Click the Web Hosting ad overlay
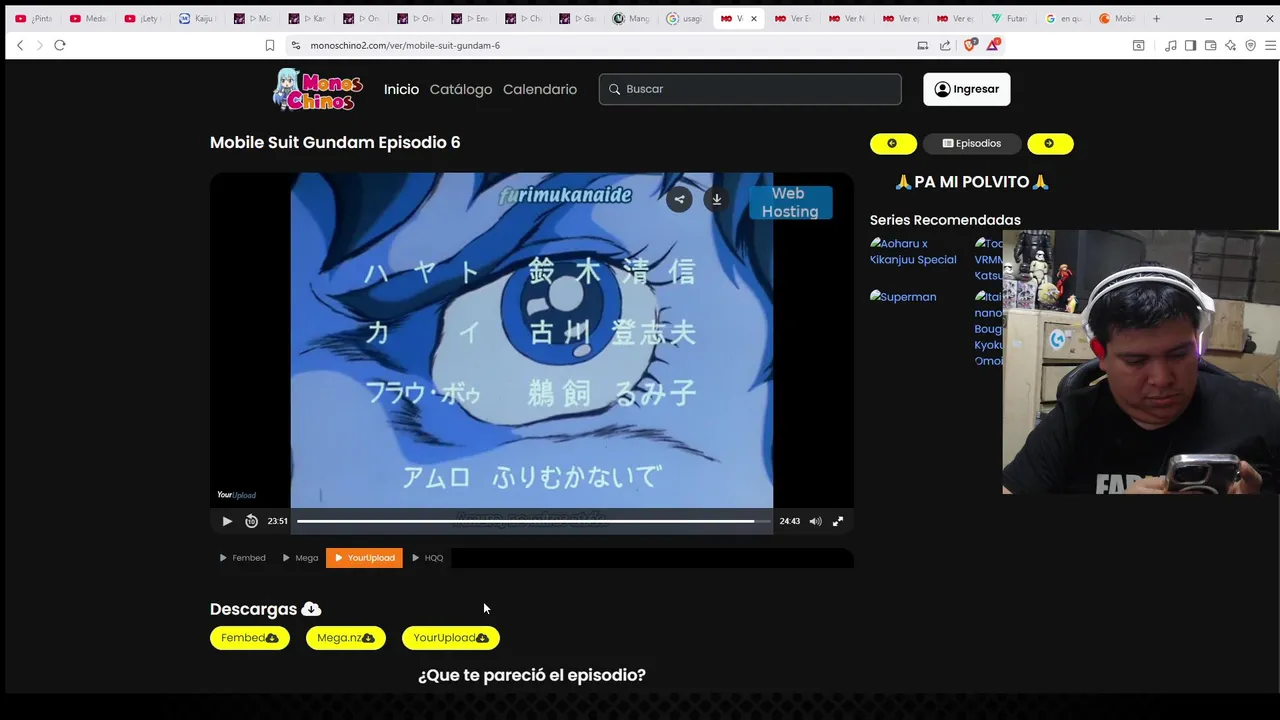 [x=790, y=203]
